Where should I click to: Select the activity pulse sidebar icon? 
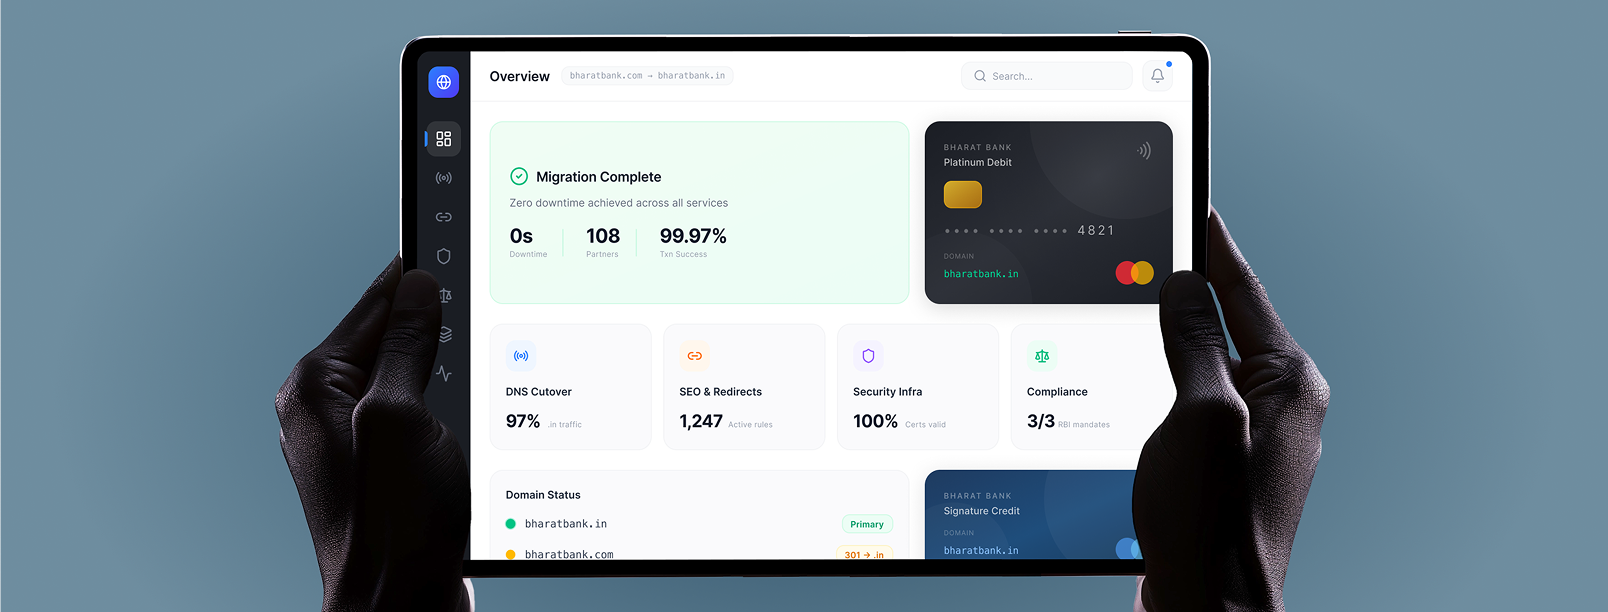[443, 374]
